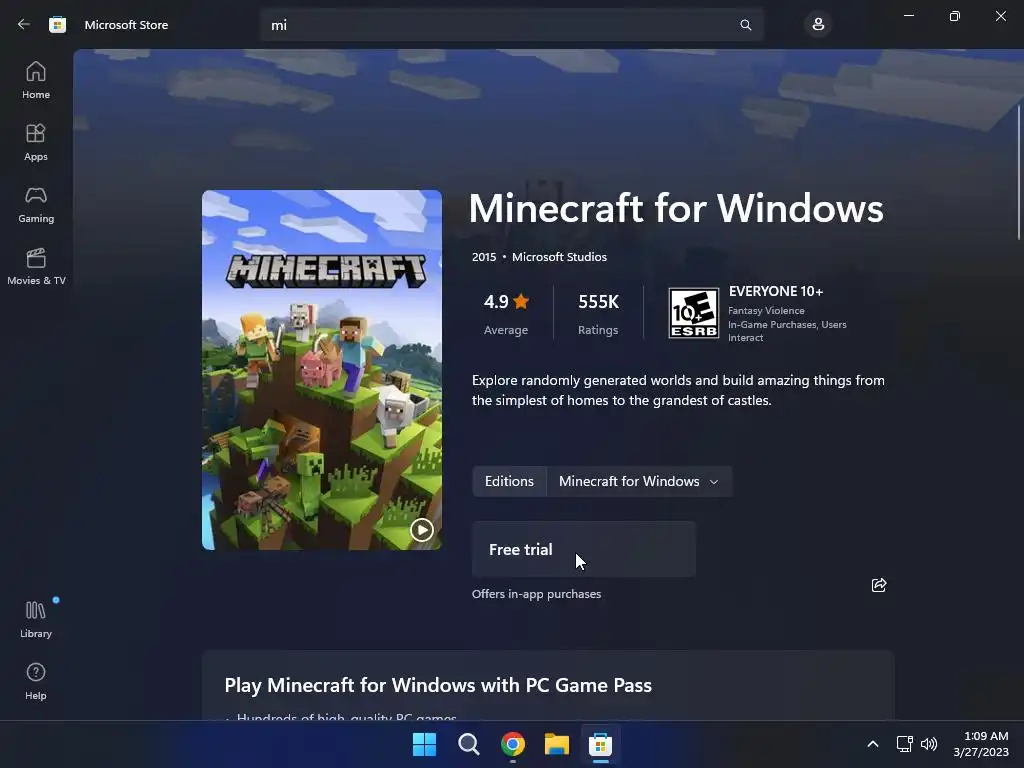Viewport: 1024px width, 768px height.
Task: Click the Free trial button
Action: pos(584,549)
